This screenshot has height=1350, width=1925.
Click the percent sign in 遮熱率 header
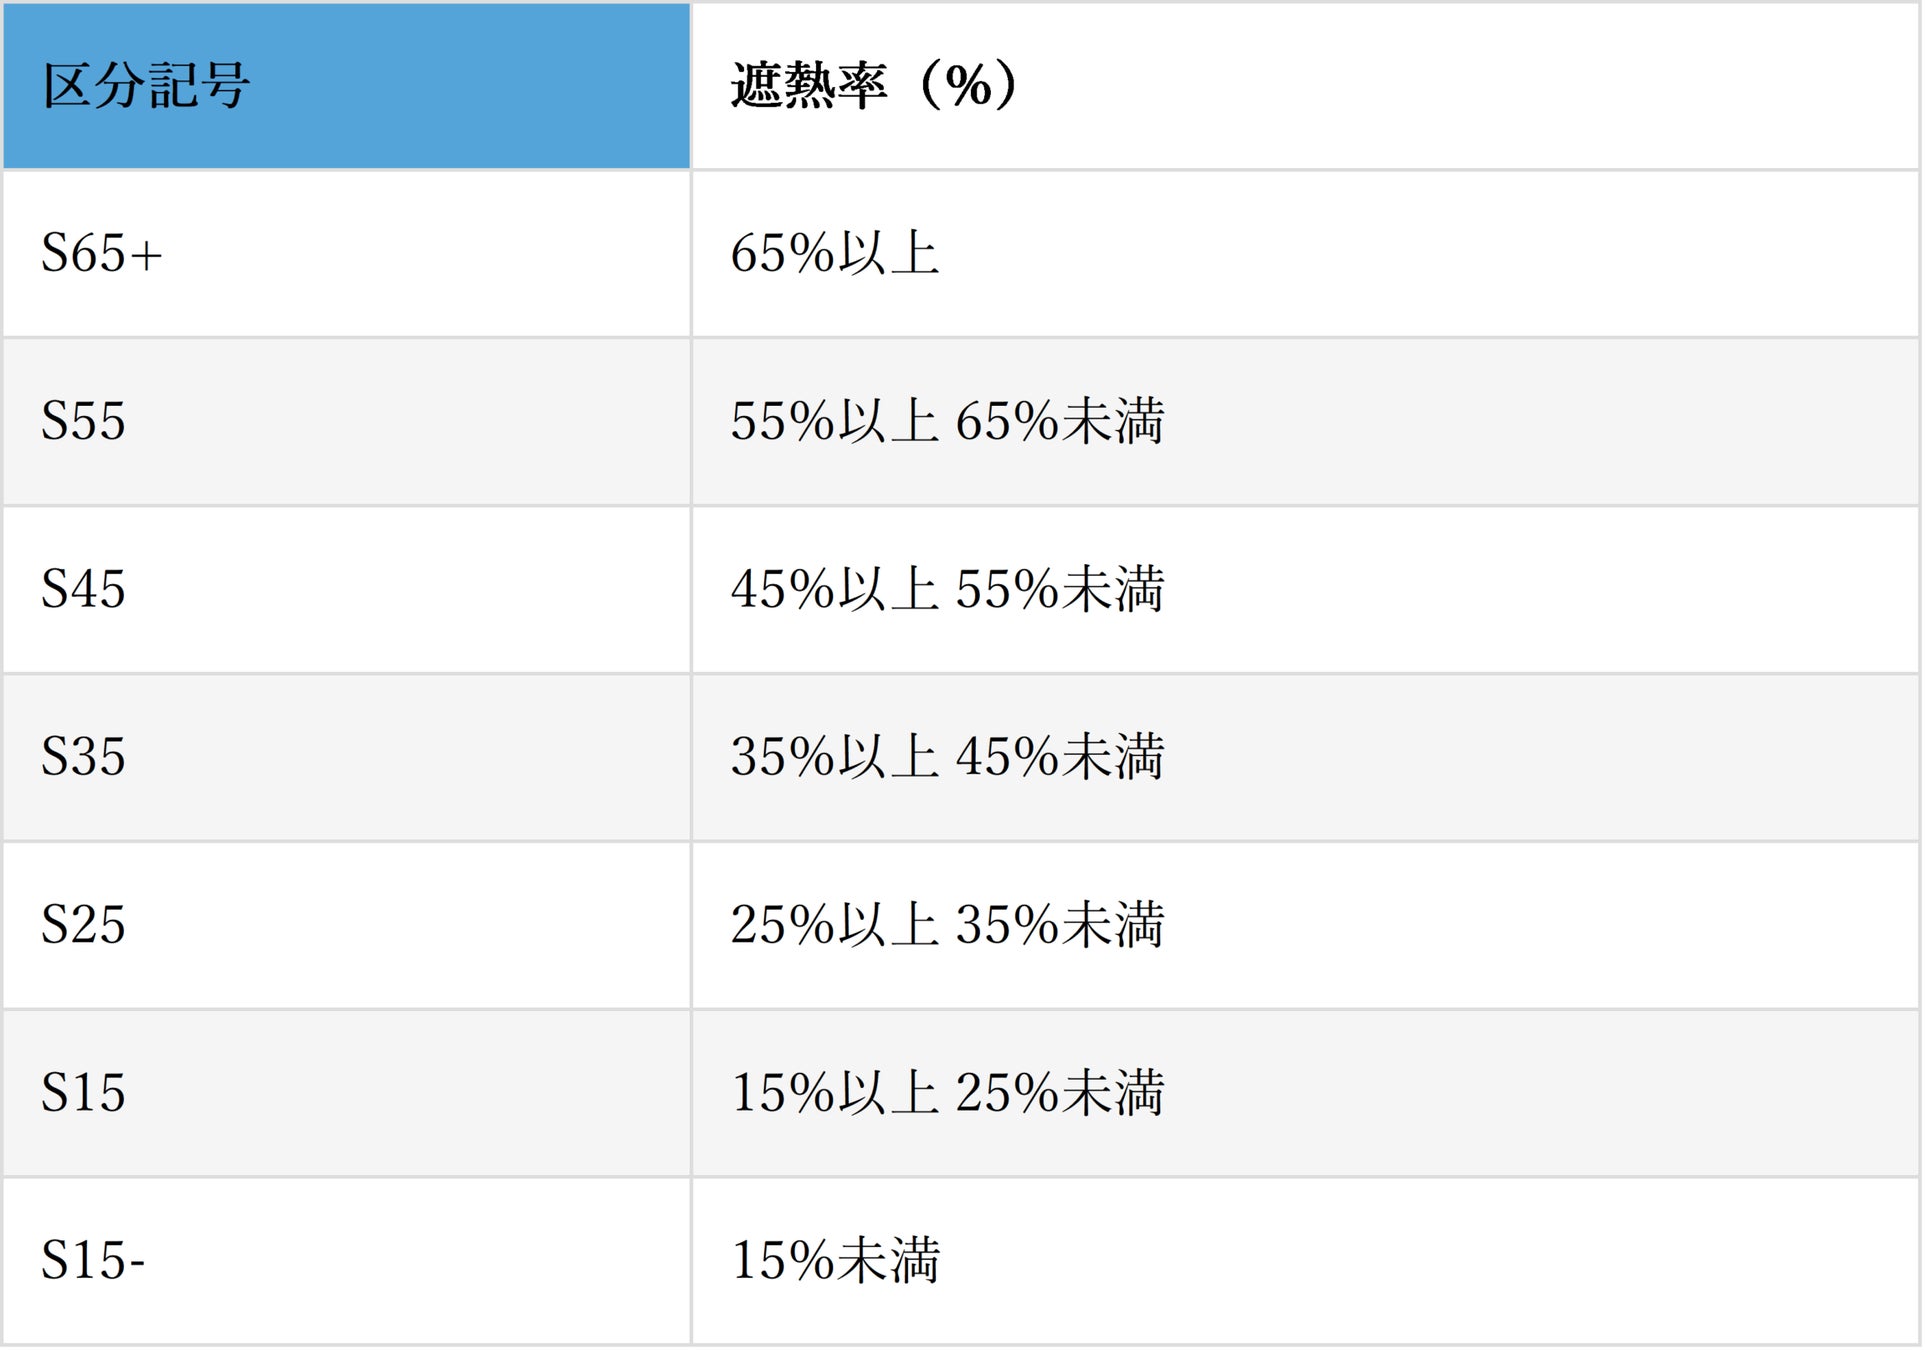[967, 86]
